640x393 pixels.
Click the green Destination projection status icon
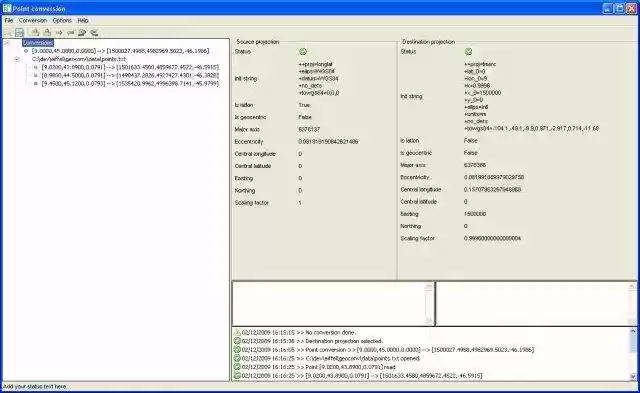[469, 52]
